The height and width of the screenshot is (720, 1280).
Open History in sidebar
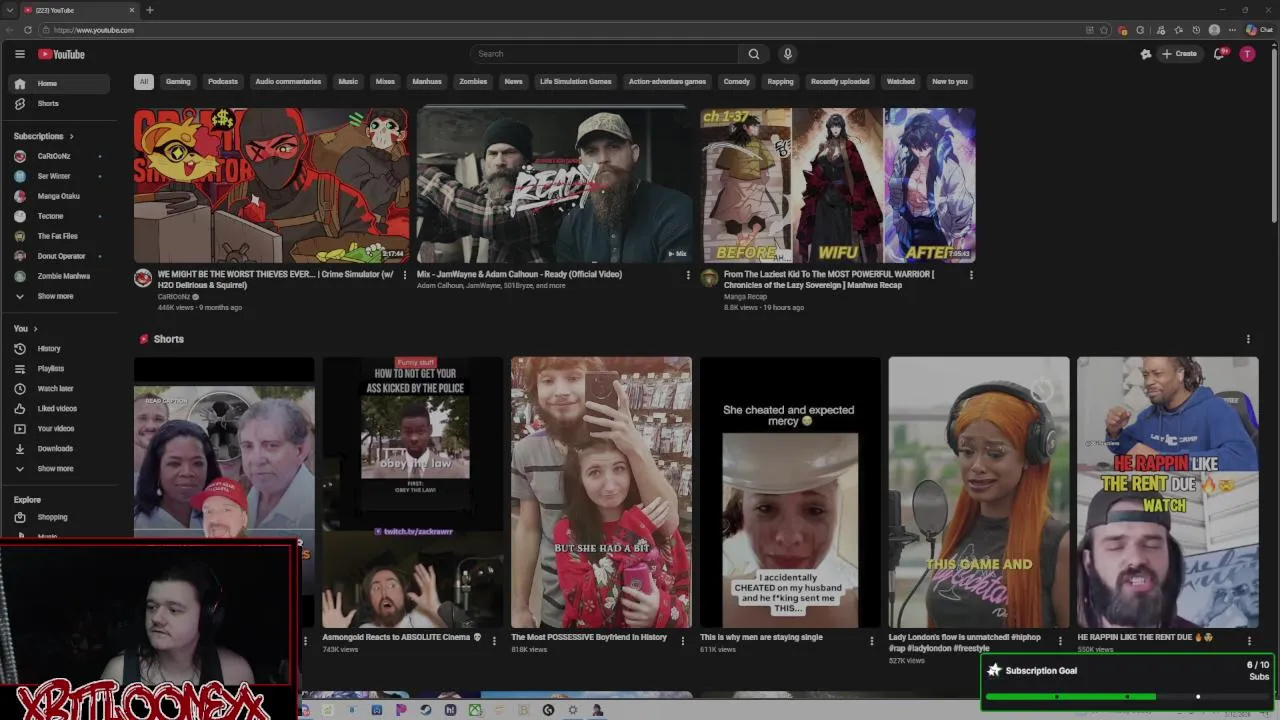[60, 349]
